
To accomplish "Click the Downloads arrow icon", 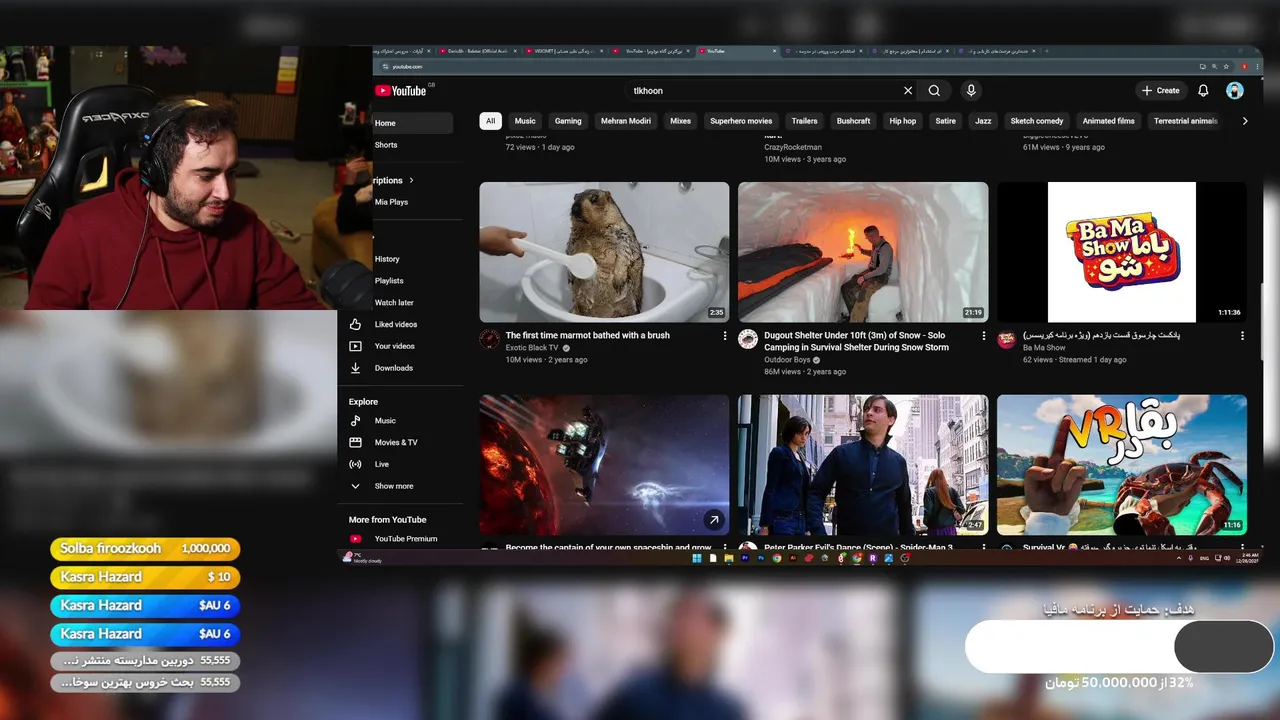I will point(355,368).
